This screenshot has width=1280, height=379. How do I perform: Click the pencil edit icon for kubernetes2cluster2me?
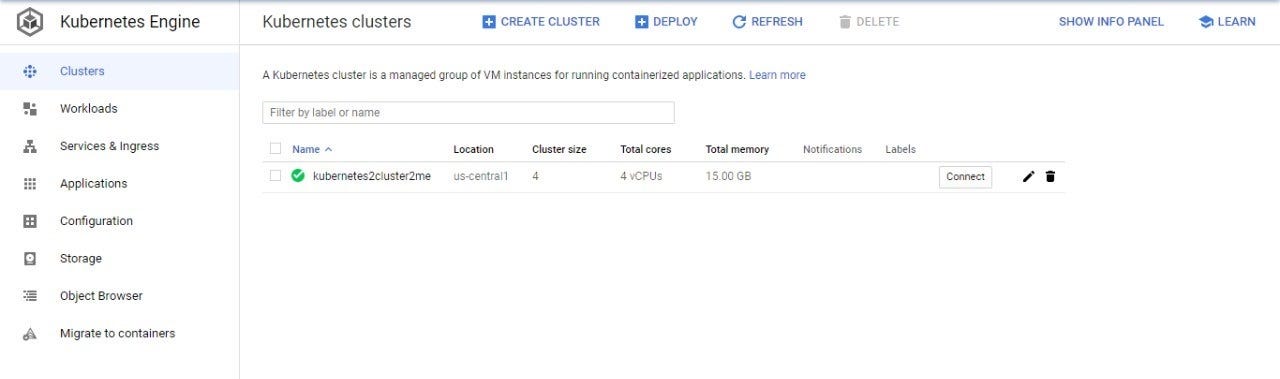click(x=1029, y=177)
